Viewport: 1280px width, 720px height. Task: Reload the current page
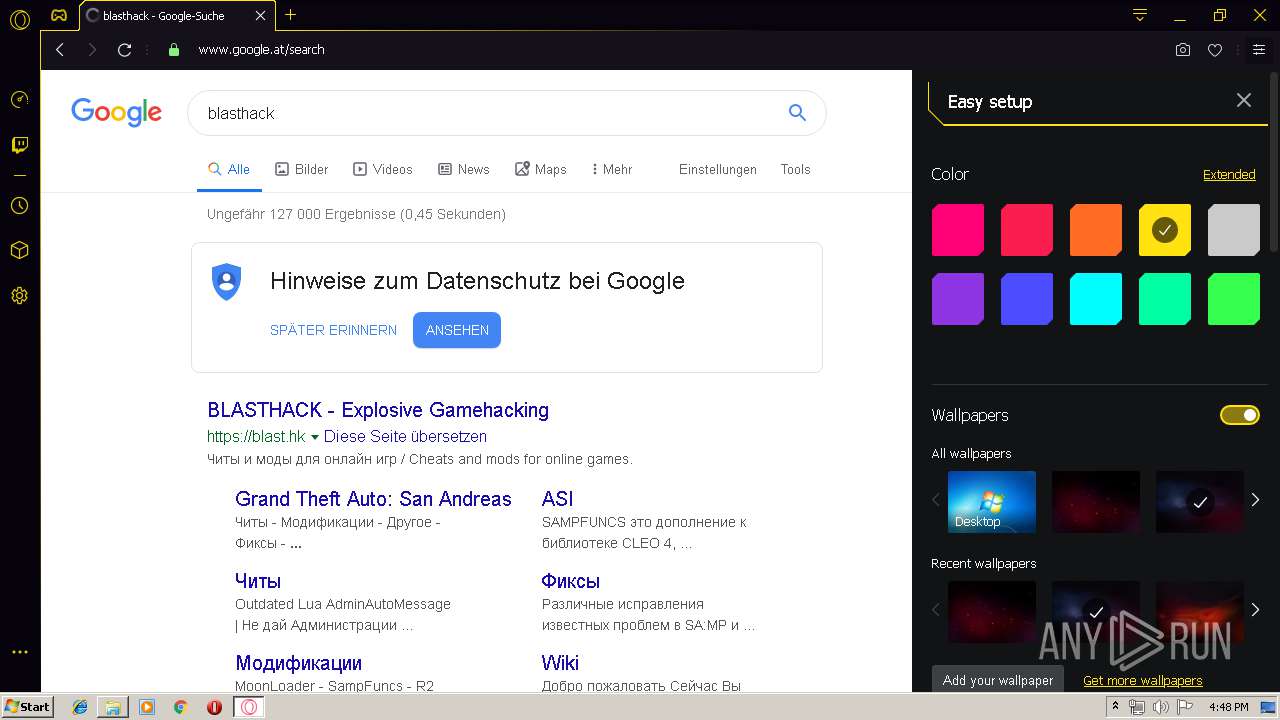coord(124,49)
